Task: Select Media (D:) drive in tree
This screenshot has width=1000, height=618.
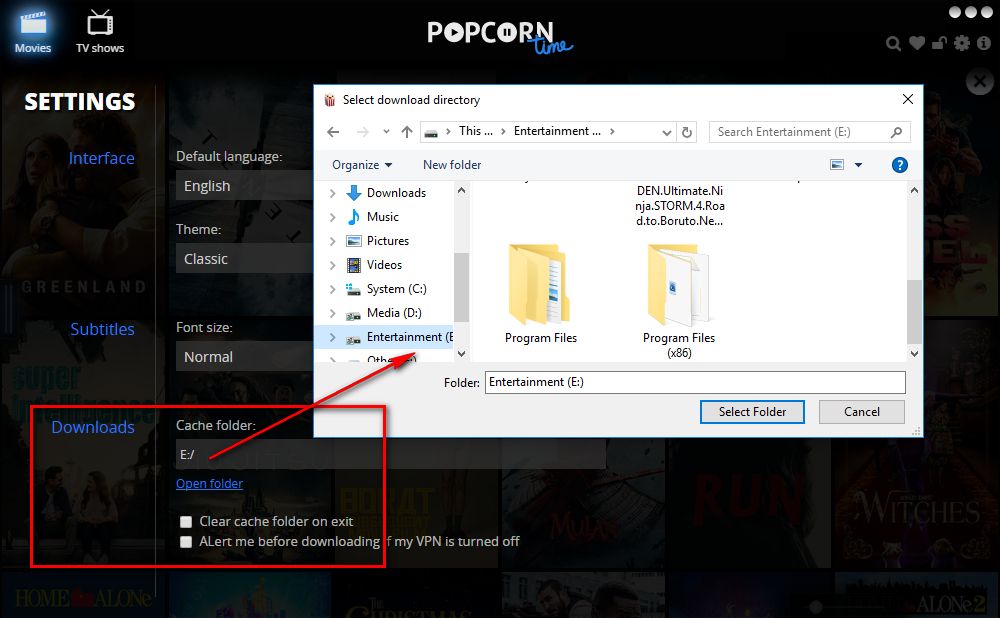Action: click(x=393, y=313)
